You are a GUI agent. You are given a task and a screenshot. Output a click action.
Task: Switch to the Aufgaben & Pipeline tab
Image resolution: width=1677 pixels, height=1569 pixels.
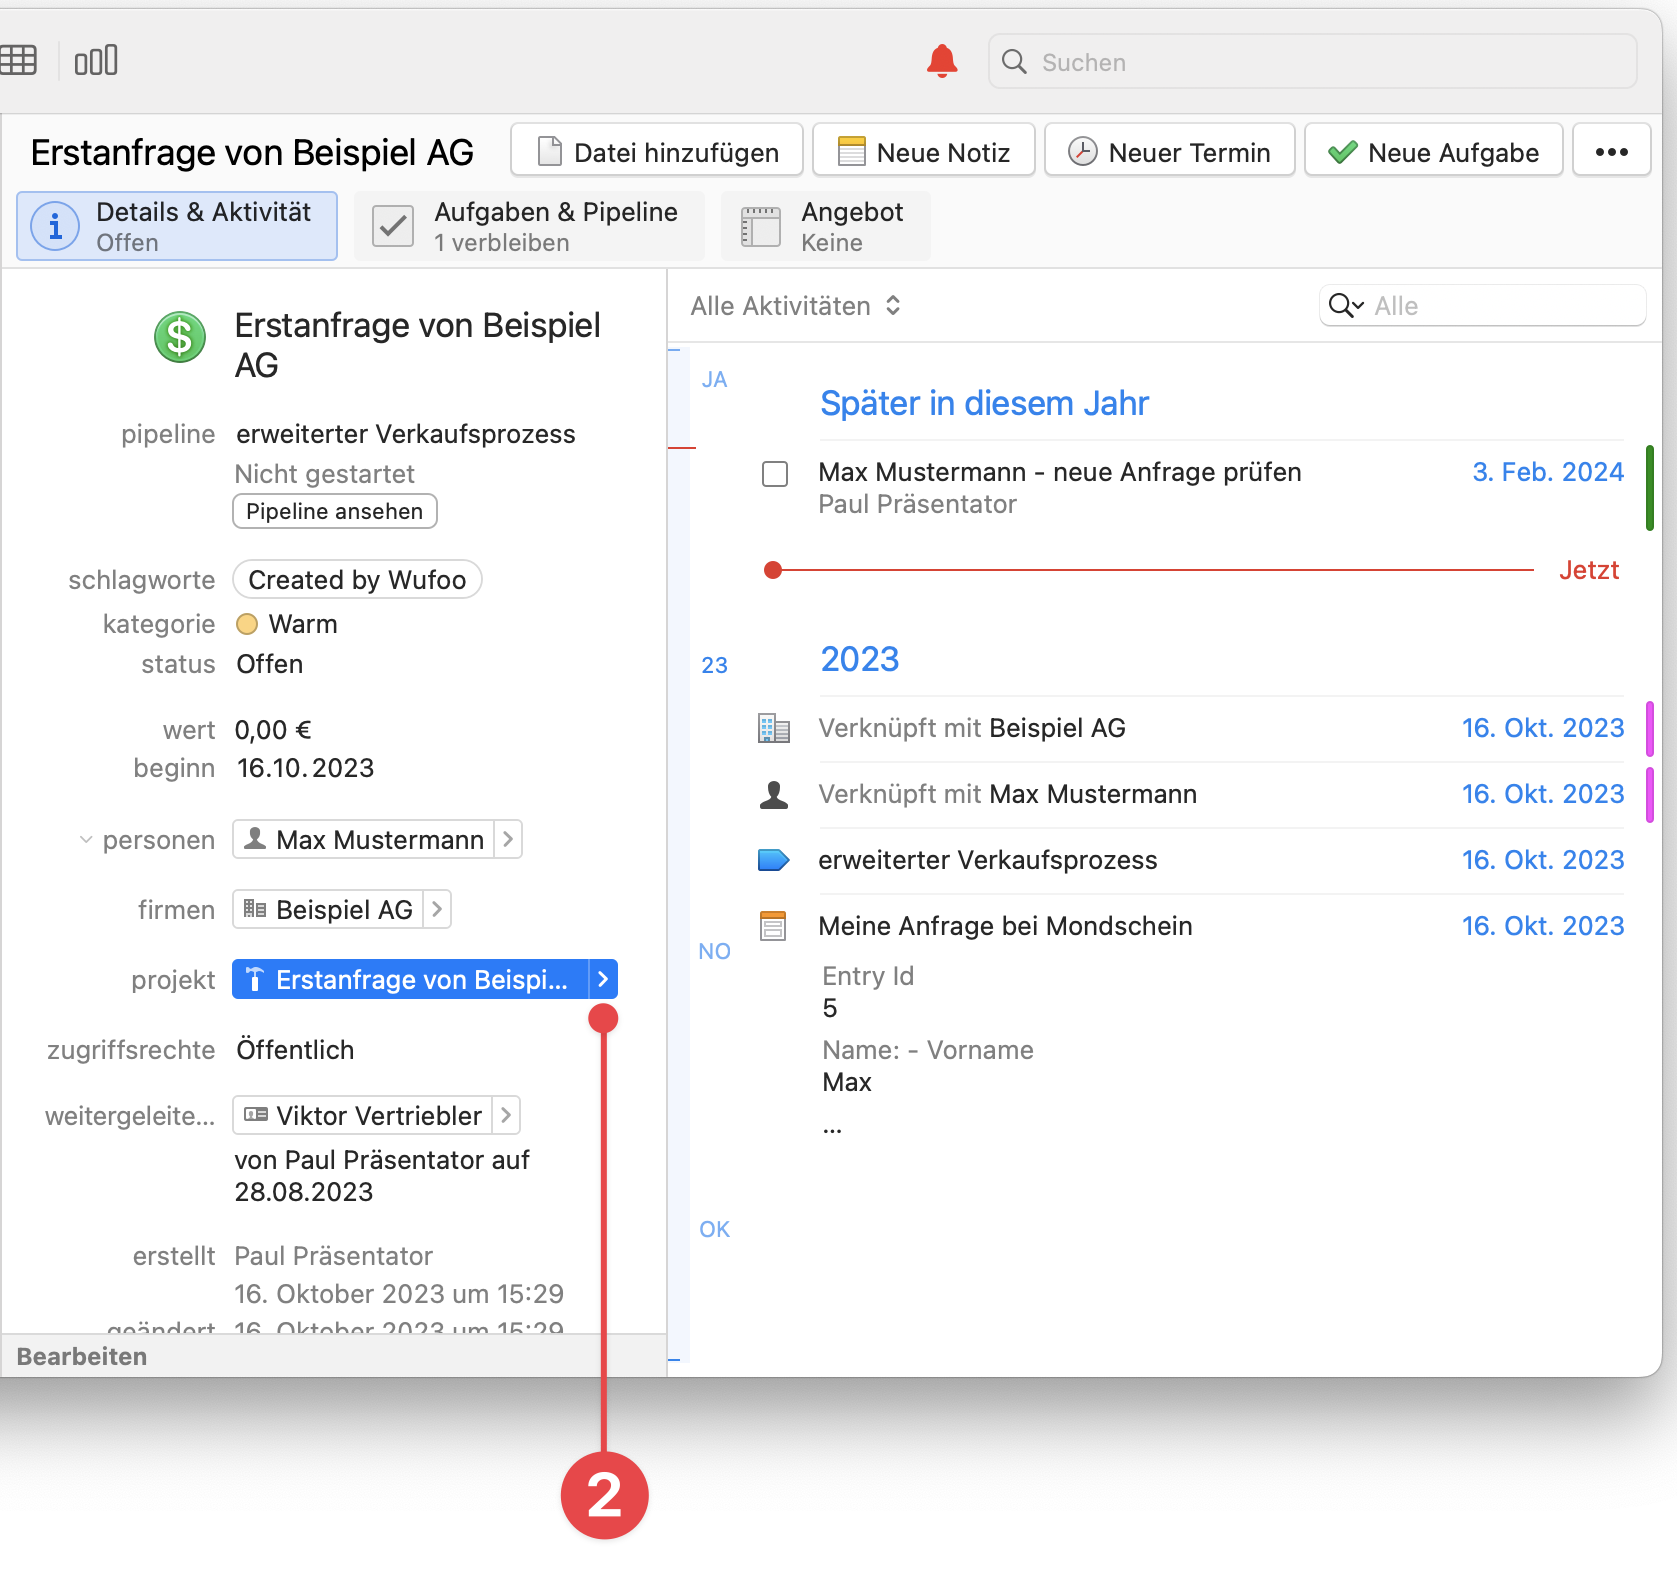pos(529,227)
